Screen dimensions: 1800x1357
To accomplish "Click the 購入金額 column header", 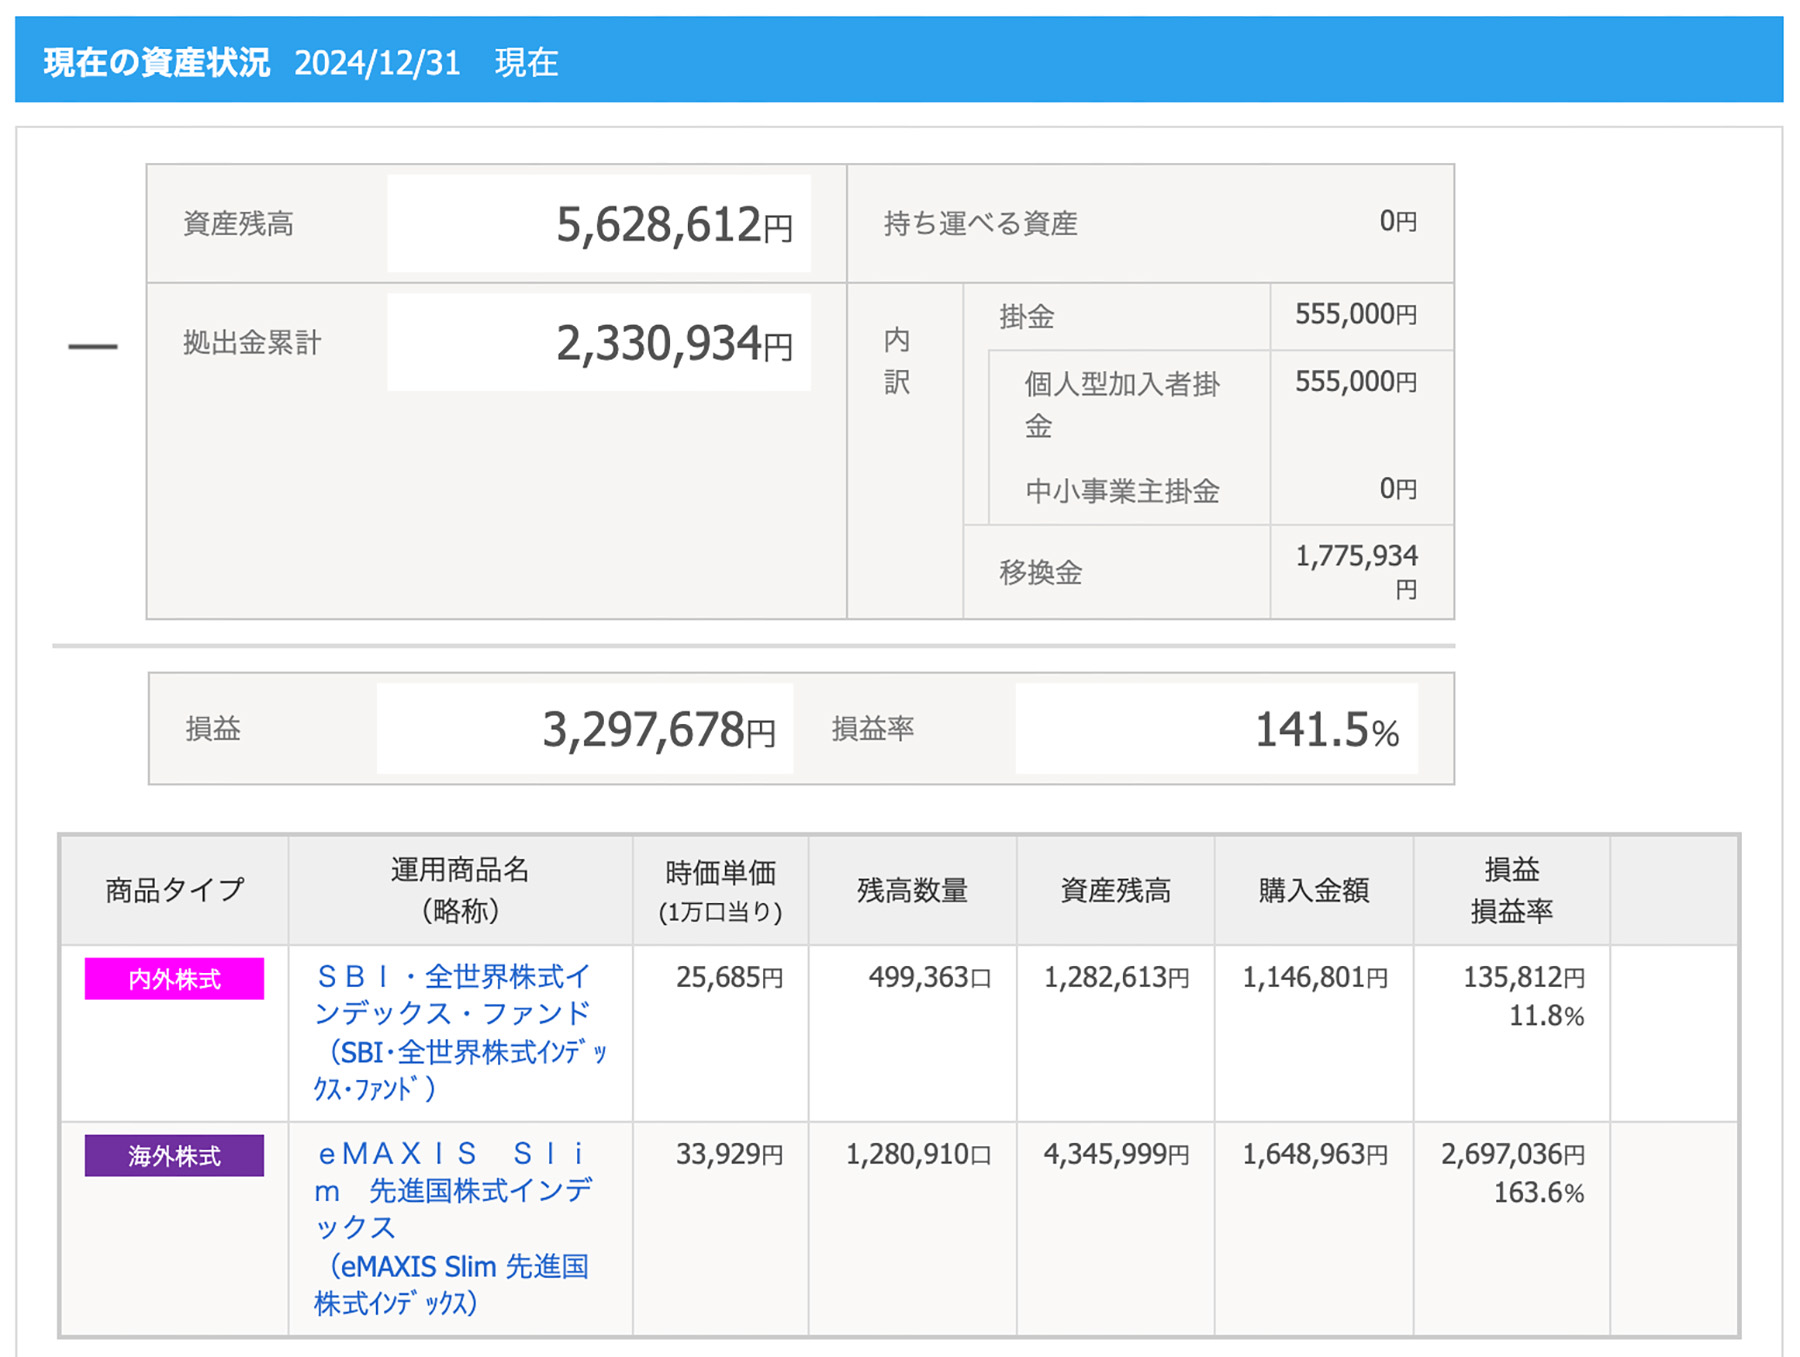I will [1313, 890].
